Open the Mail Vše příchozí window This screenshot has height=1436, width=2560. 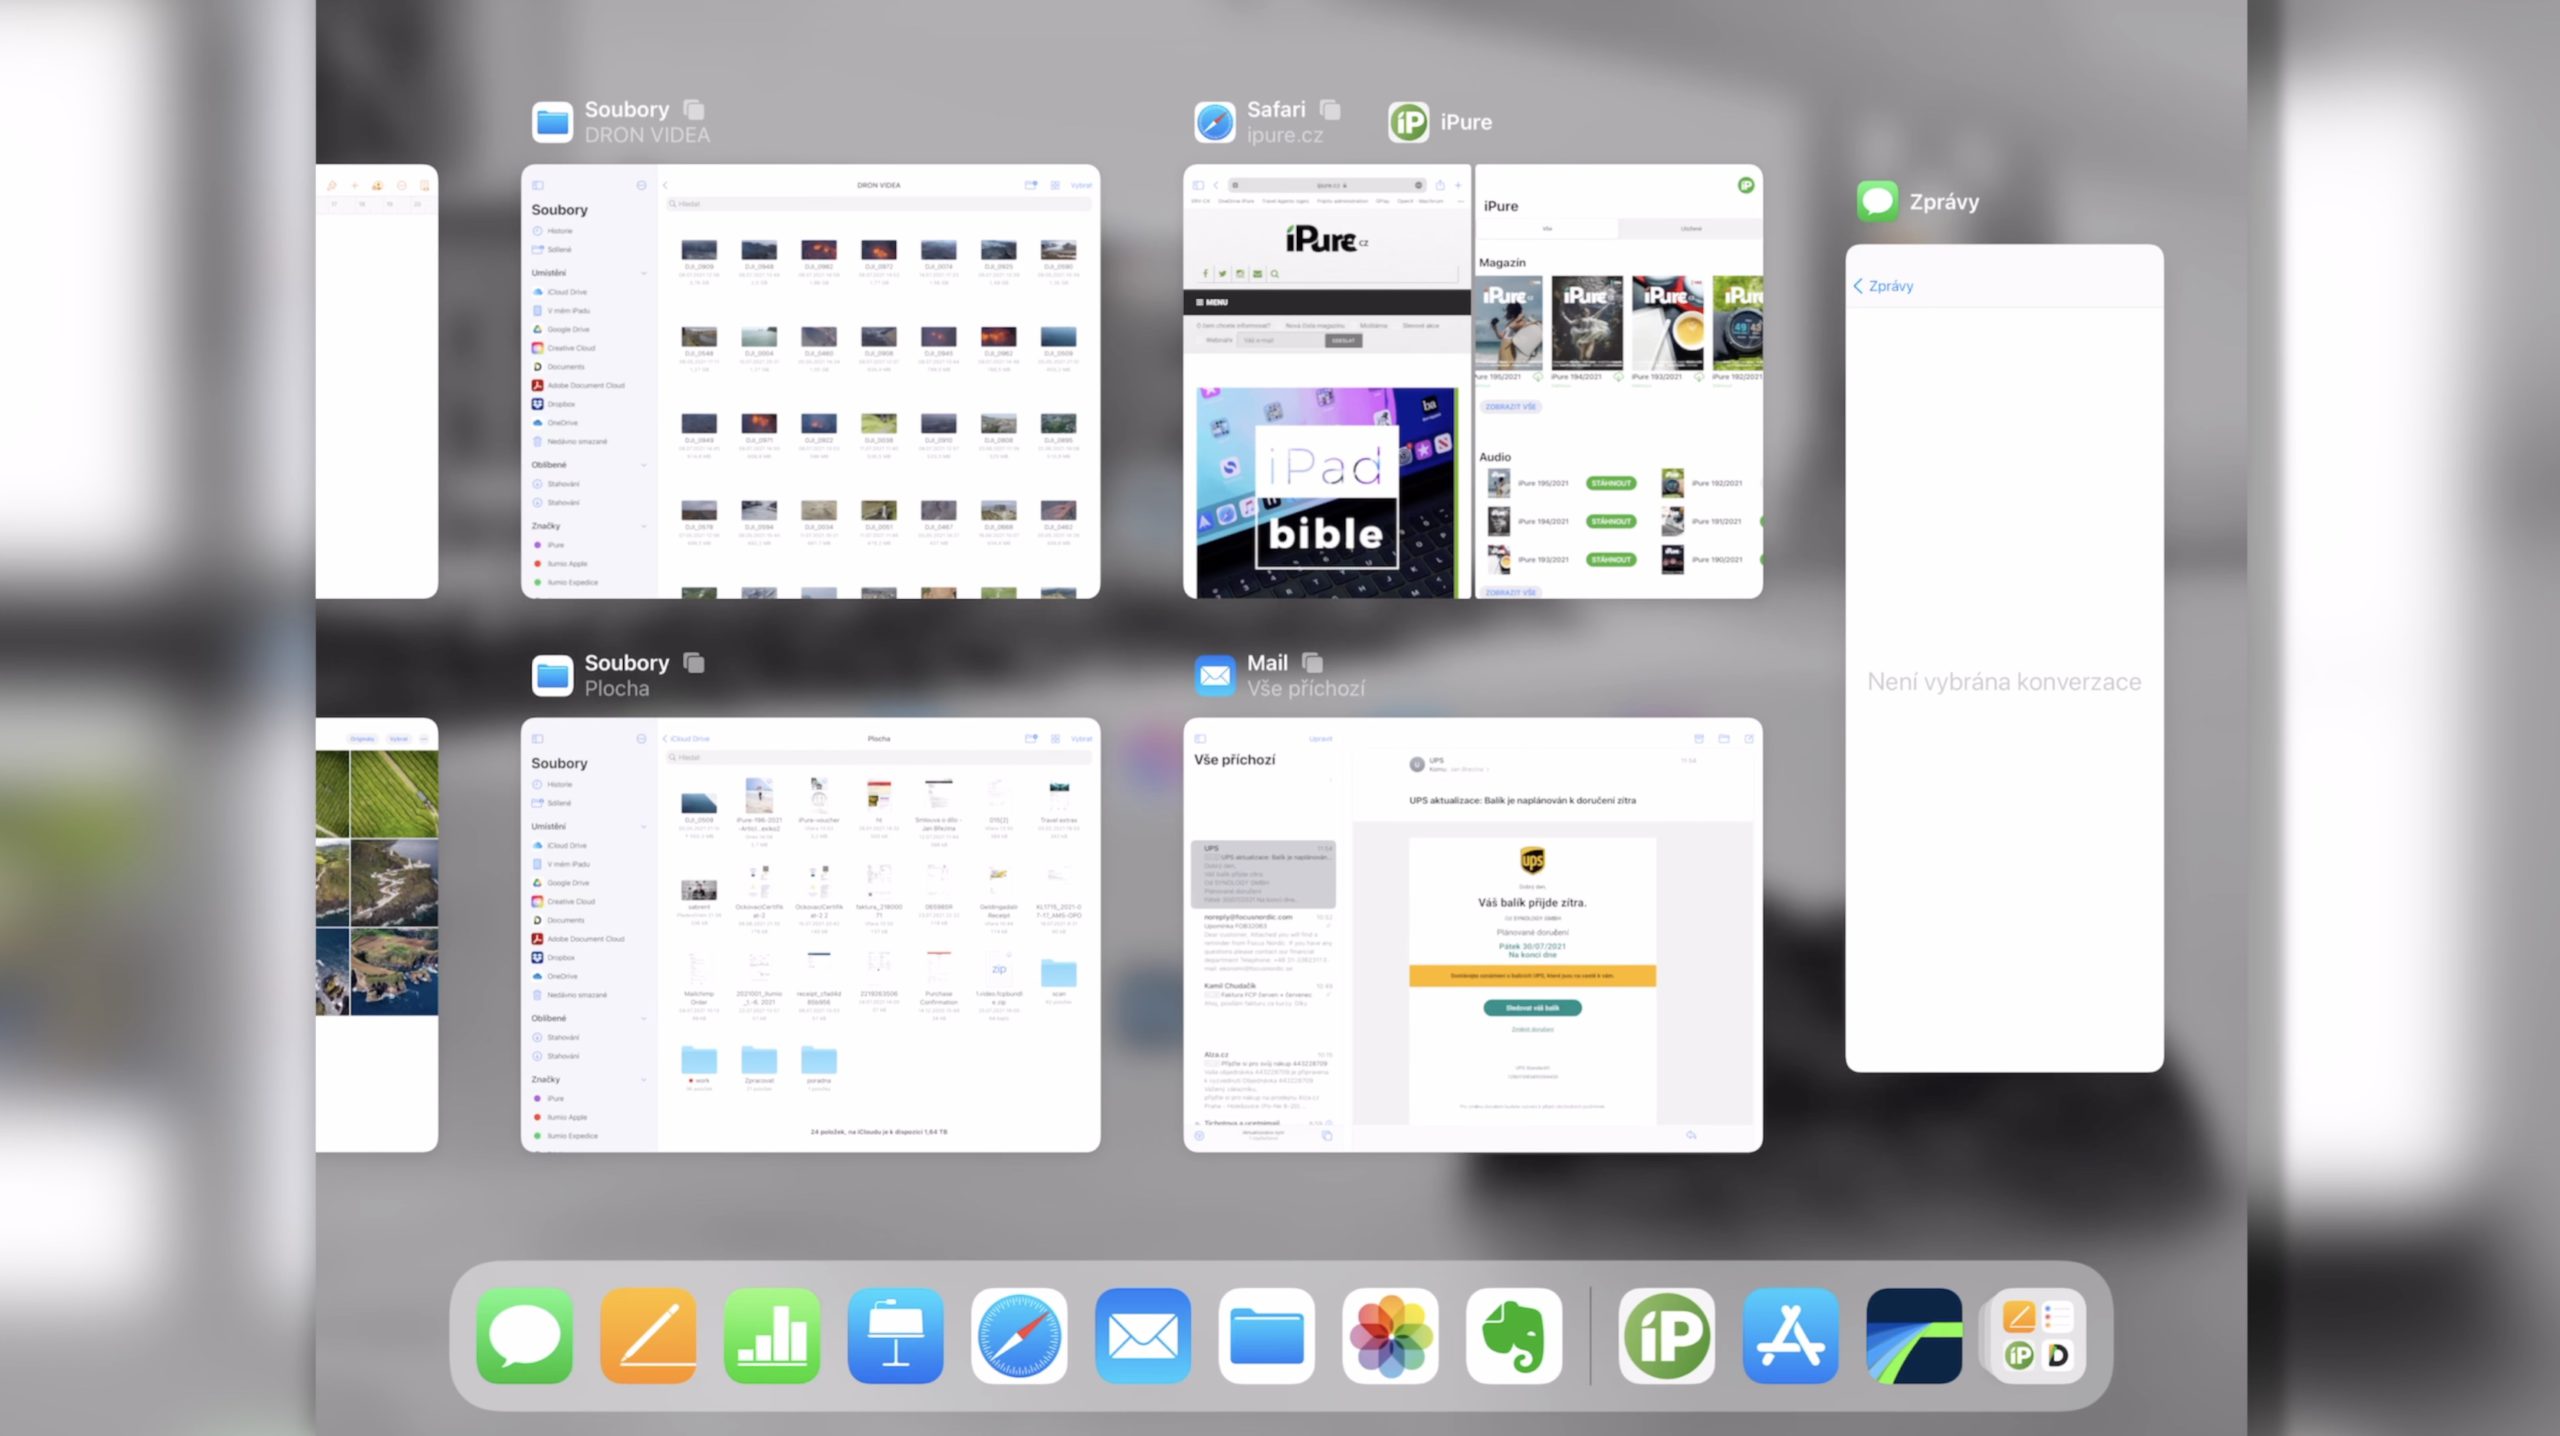(x=1472, y=934)
